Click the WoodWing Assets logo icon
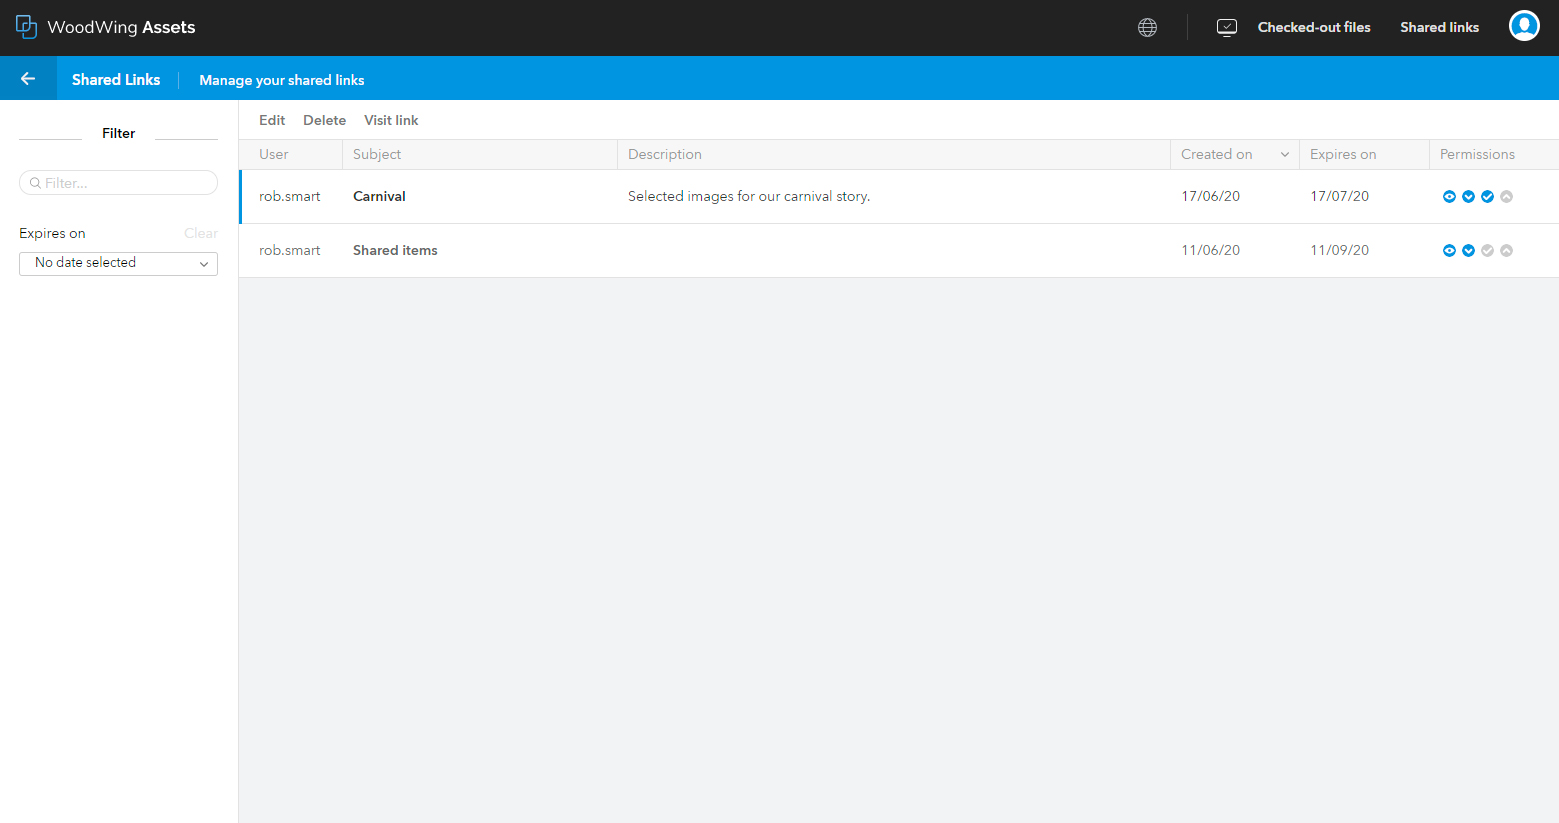The height and width of the screenshot is (823, 1559). 26,26
